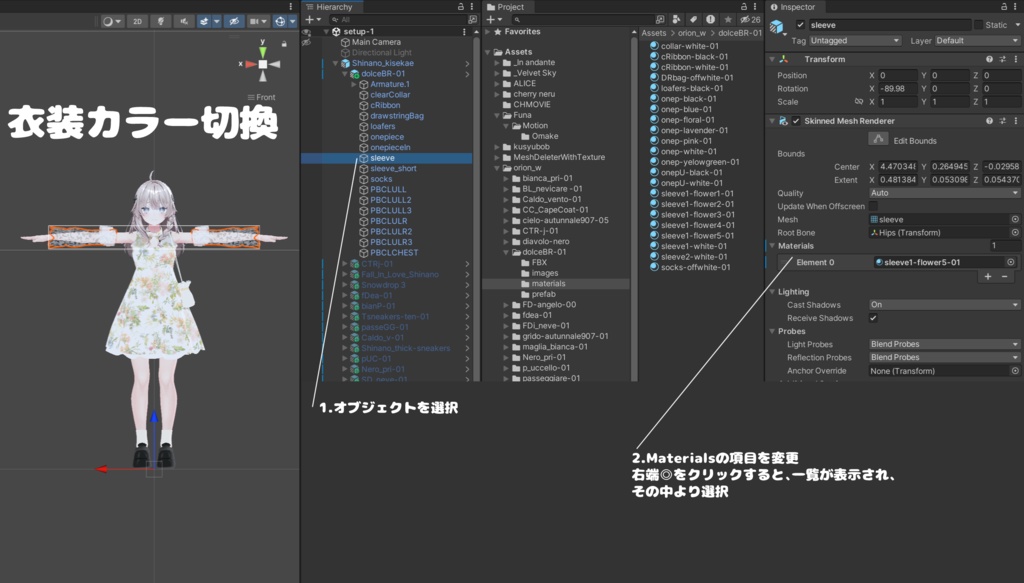Click the Edit Bounds button

[x=878, y=139]
